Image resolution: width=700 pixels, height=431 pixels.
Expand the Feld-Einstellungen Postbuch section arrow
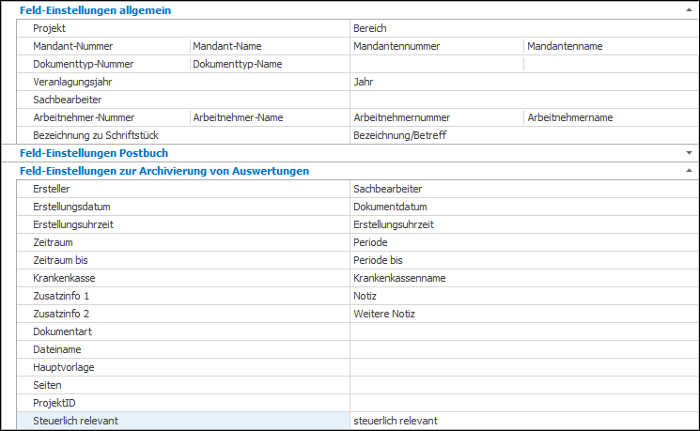(689, 153)
